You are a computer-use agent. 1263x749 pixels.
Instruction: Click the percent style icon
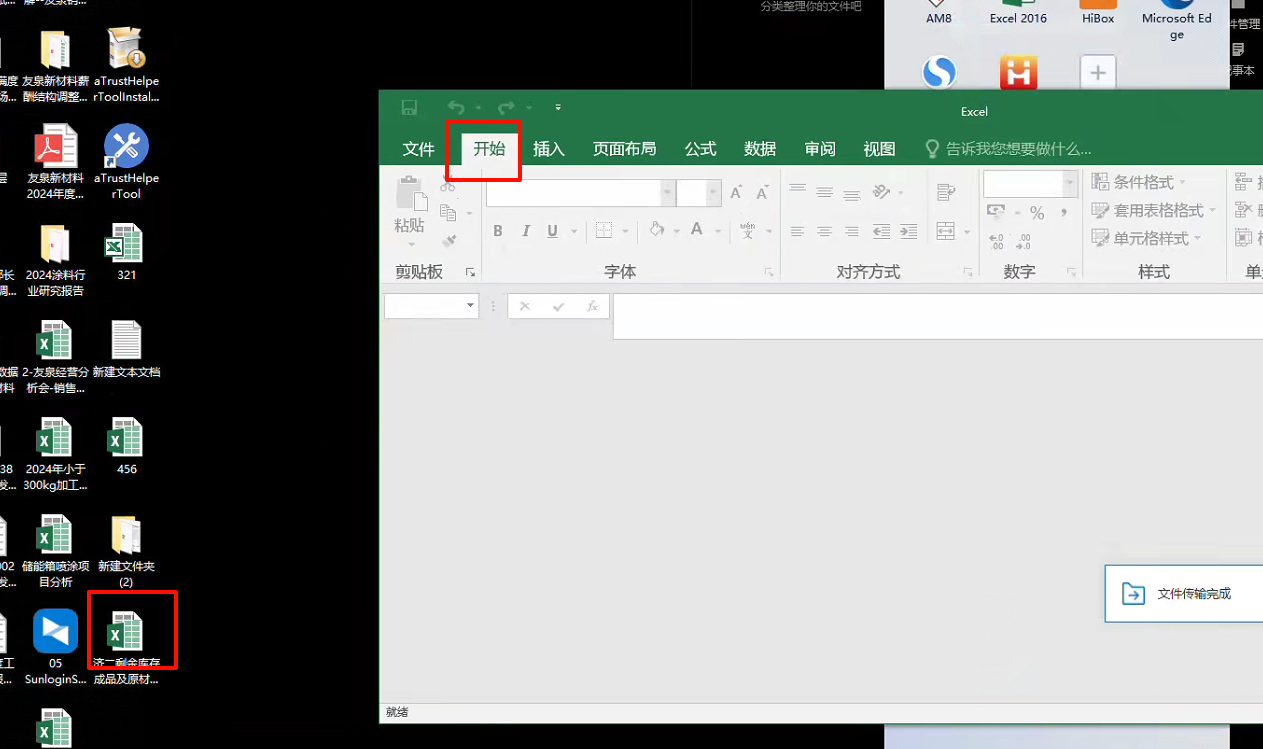point(1037,212)
